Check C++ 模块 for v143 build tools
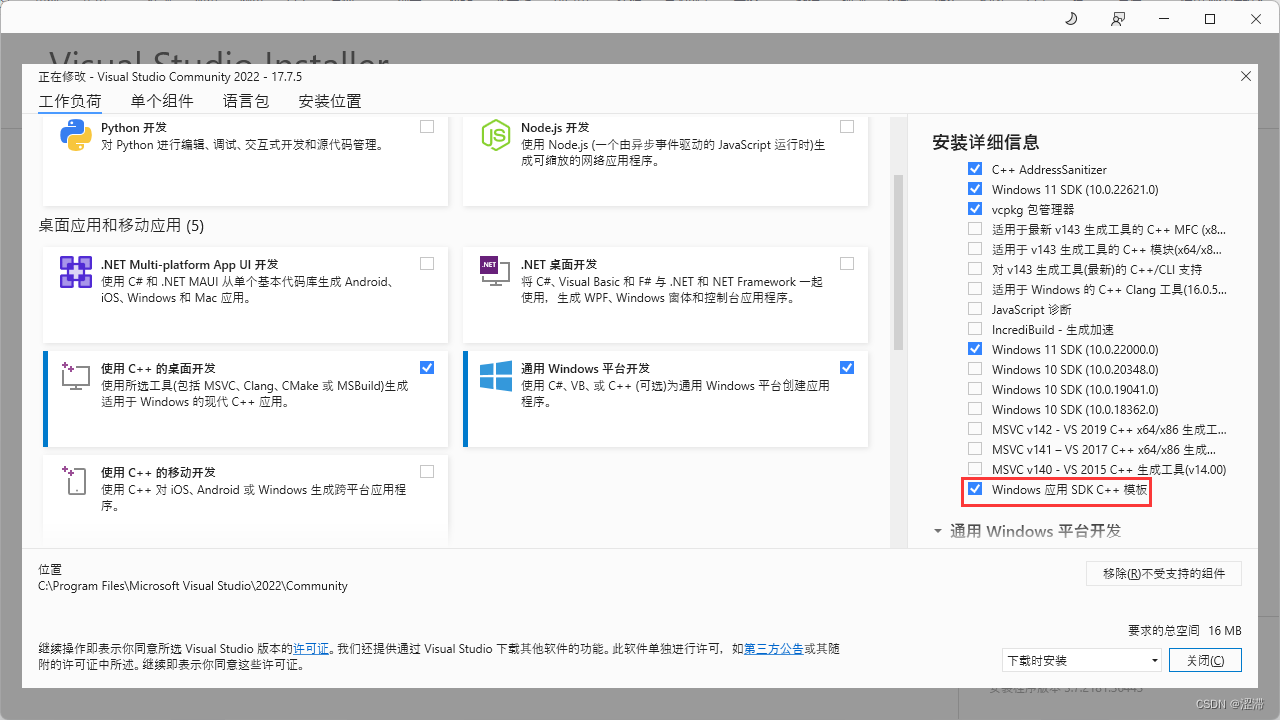The image size is (1280, 720). tap(975, 249)
